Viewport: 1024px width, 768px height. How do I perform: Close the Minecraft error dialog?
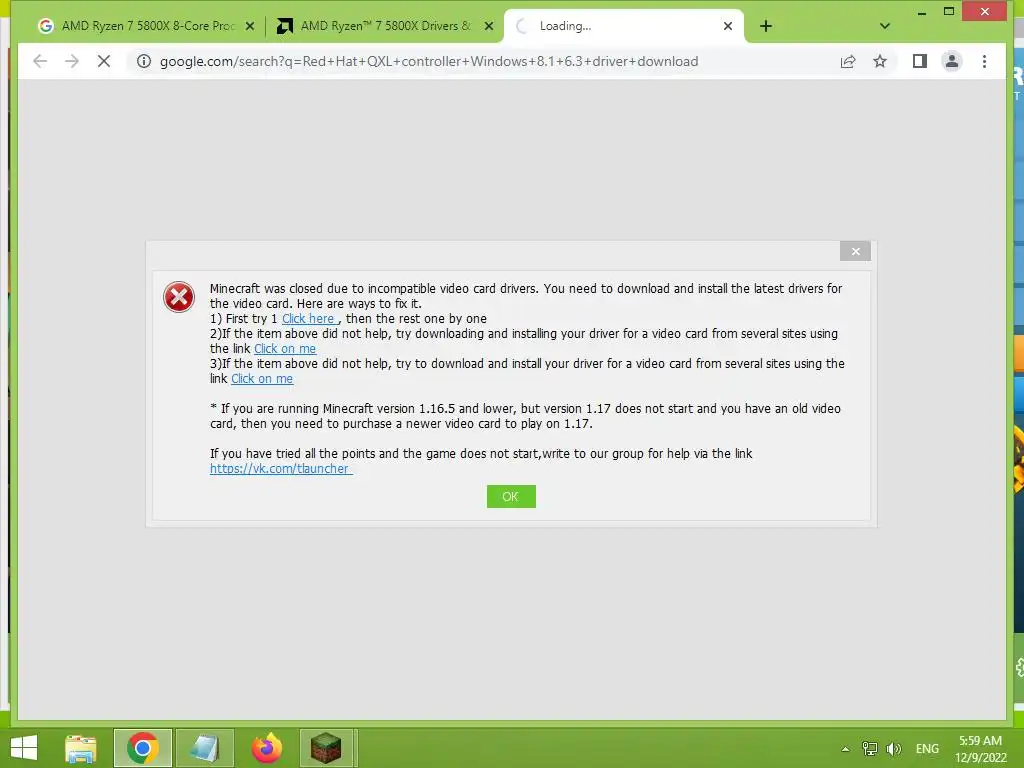856,251
